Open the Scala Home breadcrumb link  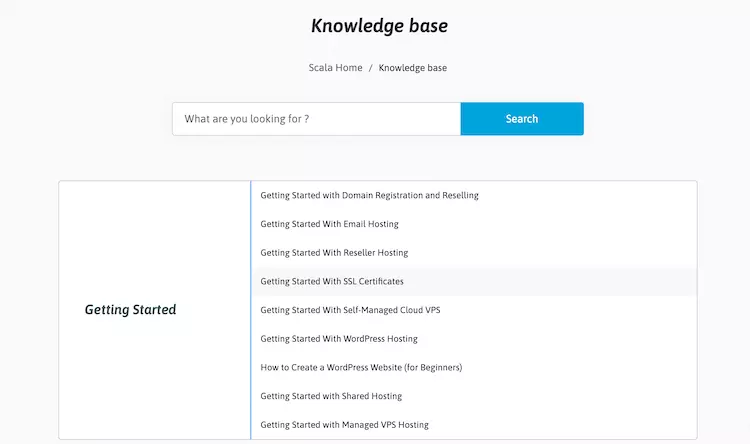coord(335,67)
